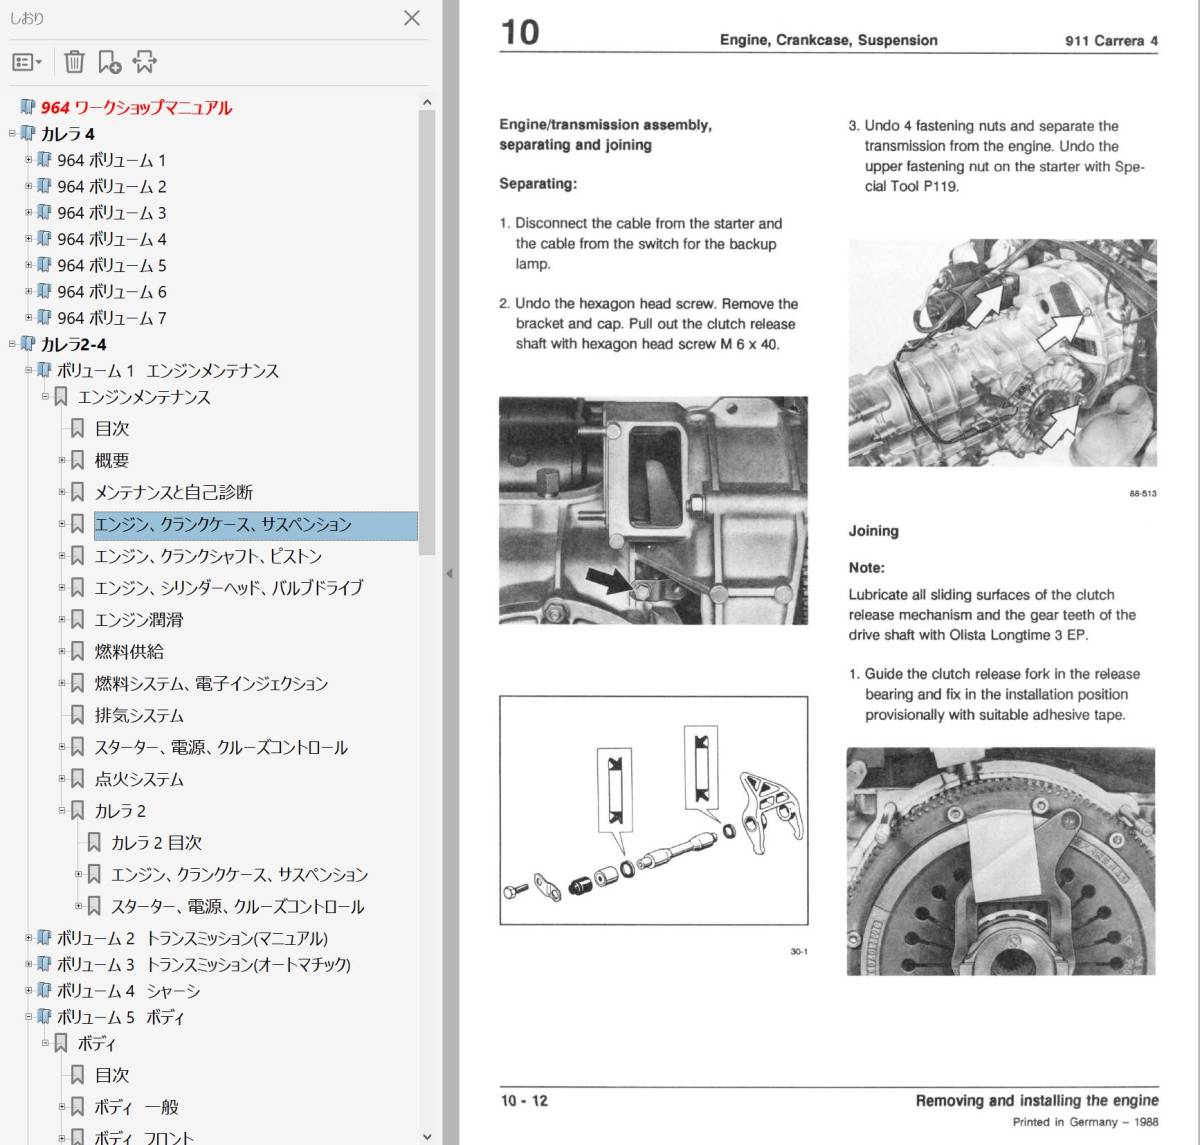Viewport: 1200px width, 1145px height.
Task: Click the find current bookmark icon
Action: coord(145,62)
